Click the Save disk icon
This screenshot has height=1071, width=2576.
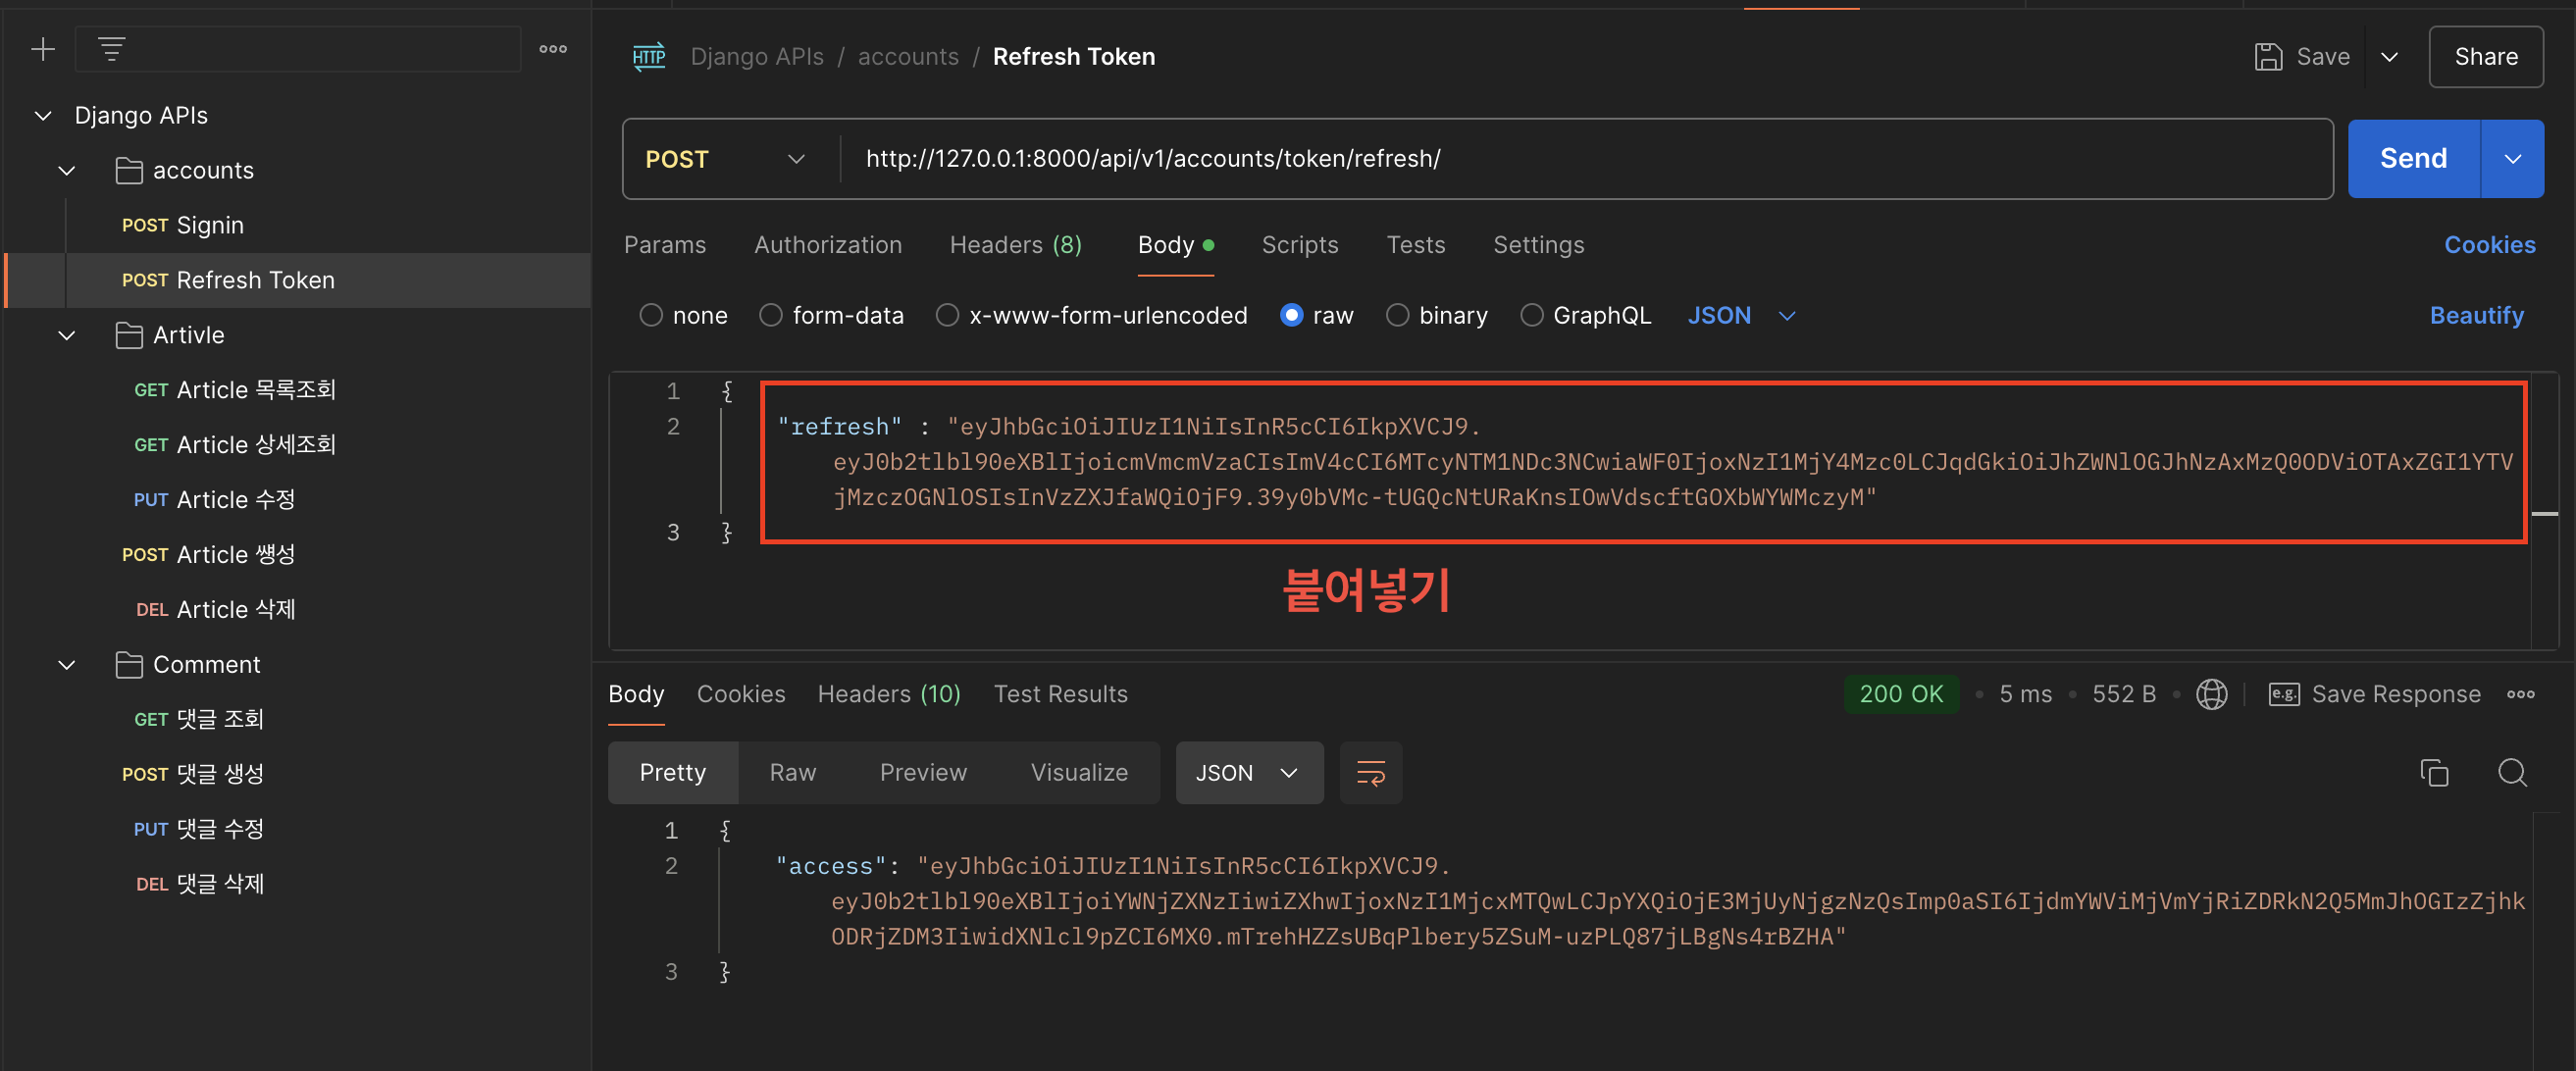(x=2268, y=57)
